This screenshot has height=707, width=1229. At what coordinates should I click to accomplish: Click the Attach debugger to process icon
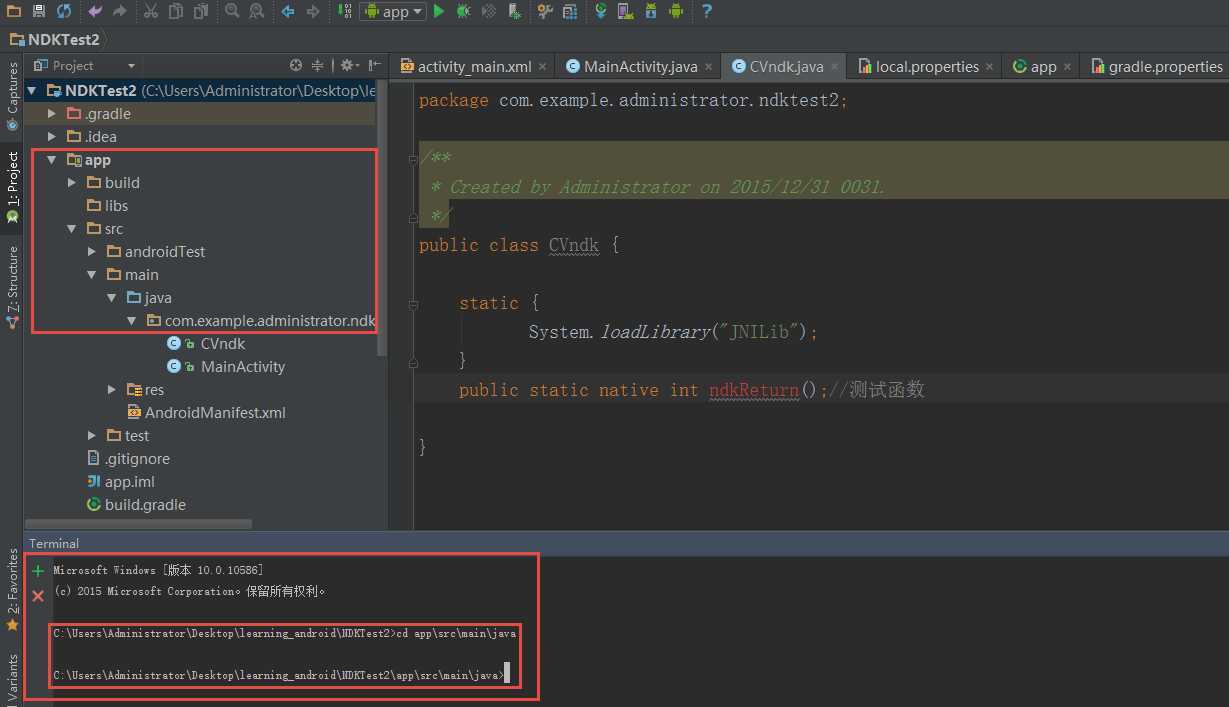pos(514,11)
